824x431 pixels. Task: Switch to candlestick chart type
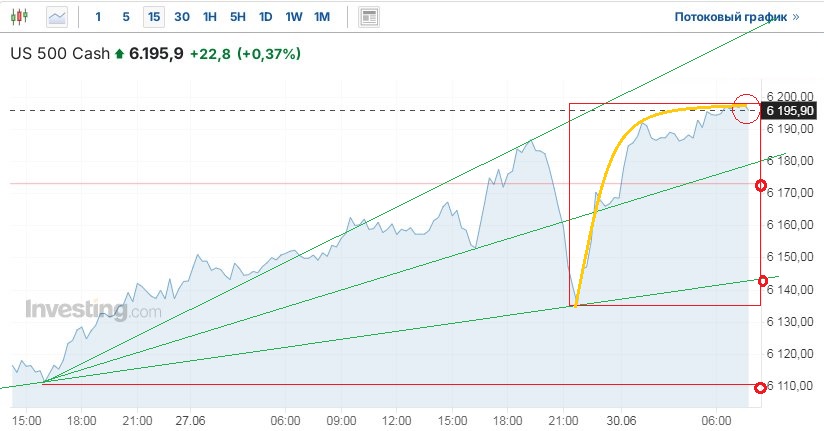coord(23,17)
